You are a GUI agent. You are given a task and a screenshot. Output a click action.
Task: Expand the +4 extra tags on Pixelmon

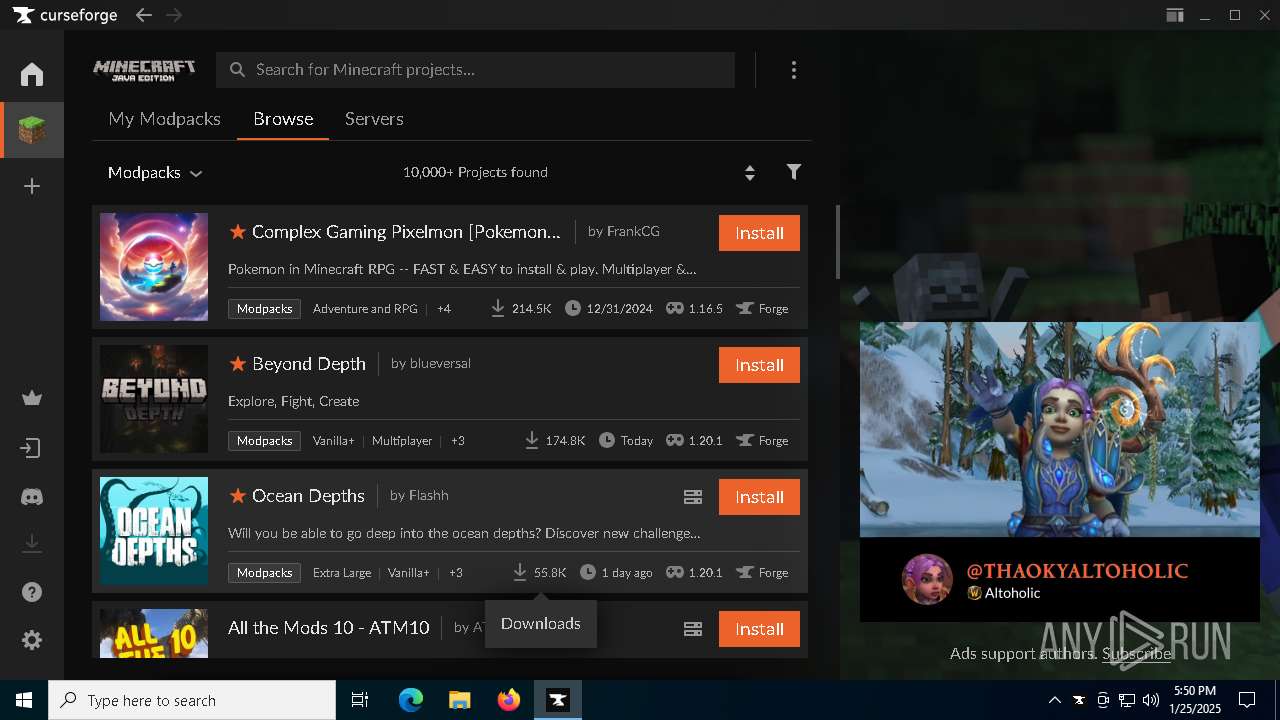pyautogui.click(x=444, y=309)
